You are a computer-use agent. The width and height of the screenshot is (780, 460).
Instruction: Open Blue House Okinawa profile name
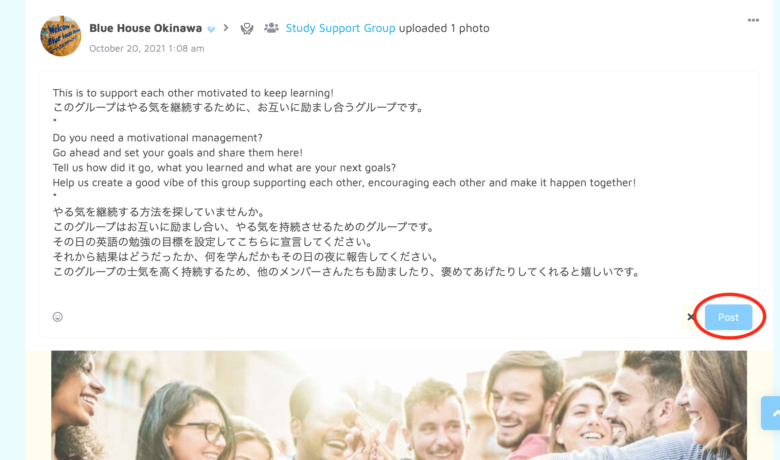[145, 28]
